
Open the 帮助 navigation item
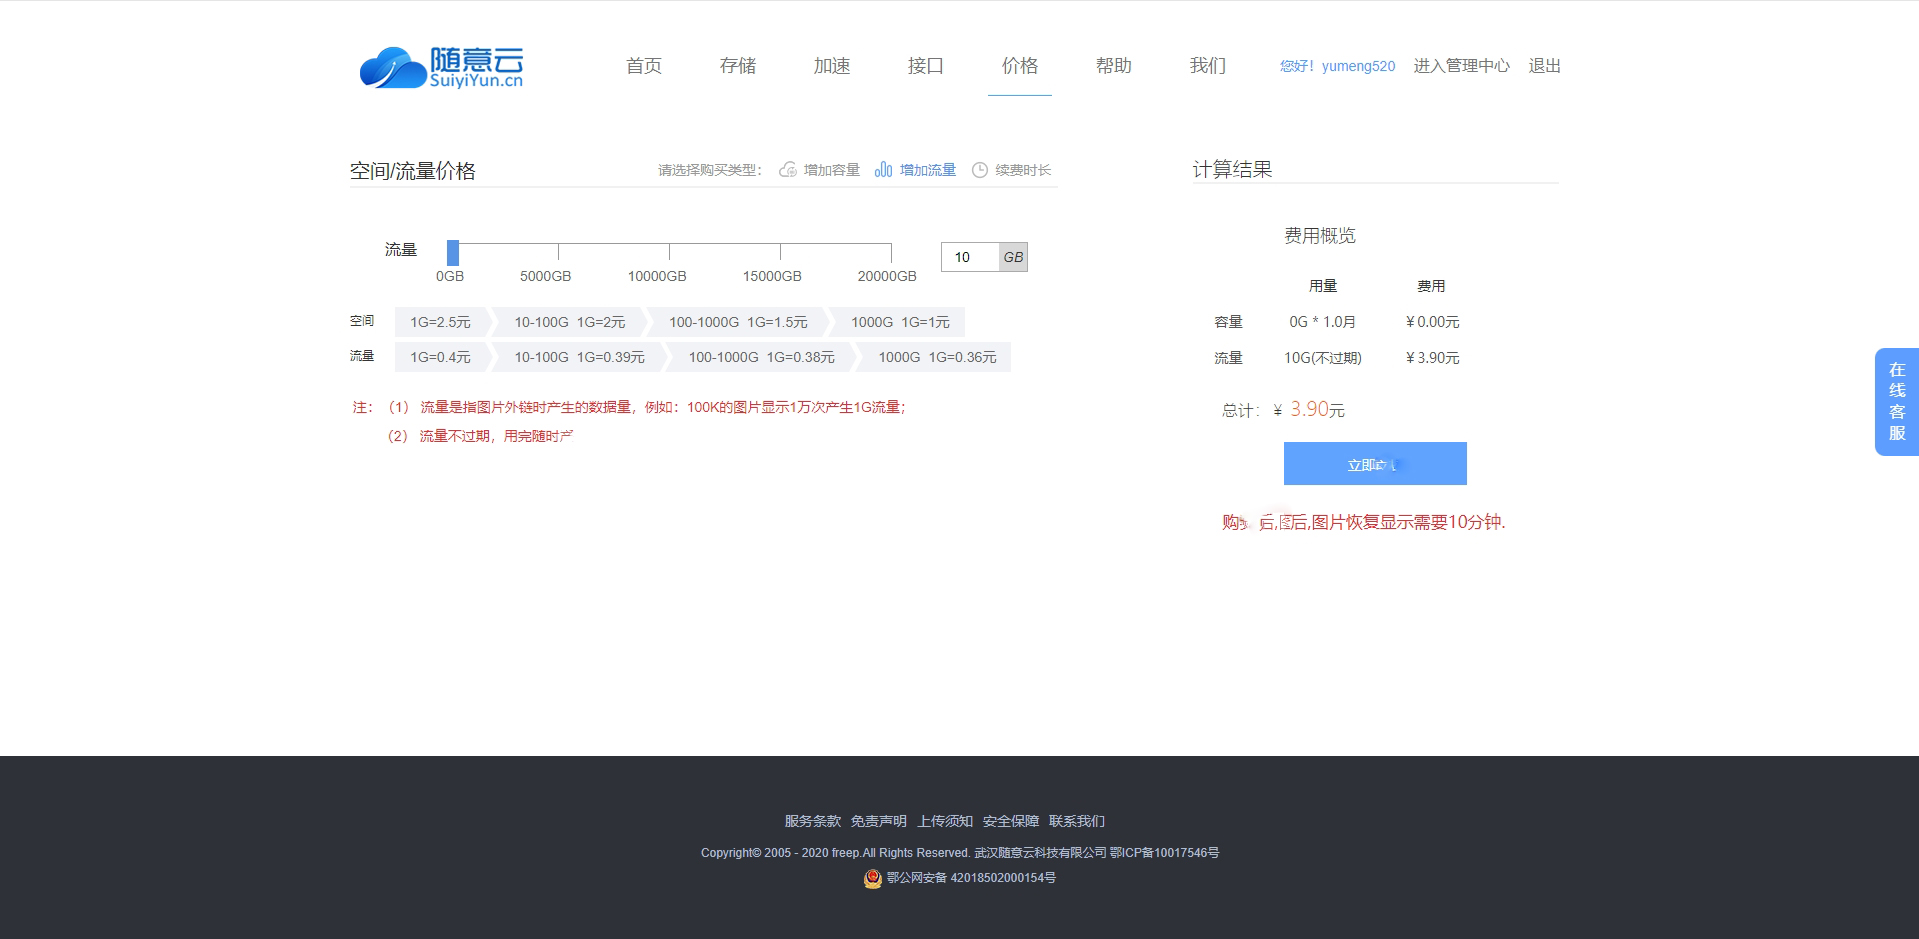(x=1114, y=66)
